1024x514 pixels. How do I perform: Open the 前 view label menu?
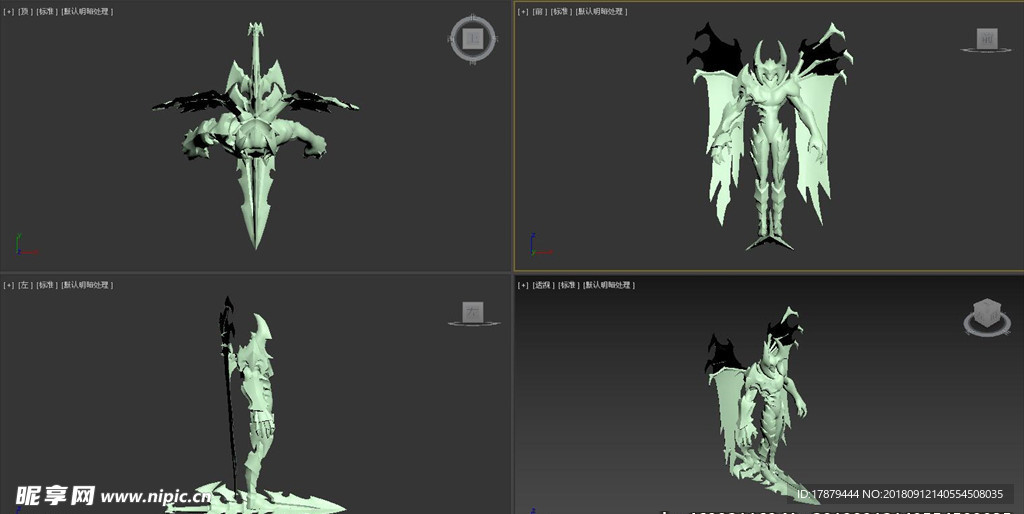click(x=540, y=12)
